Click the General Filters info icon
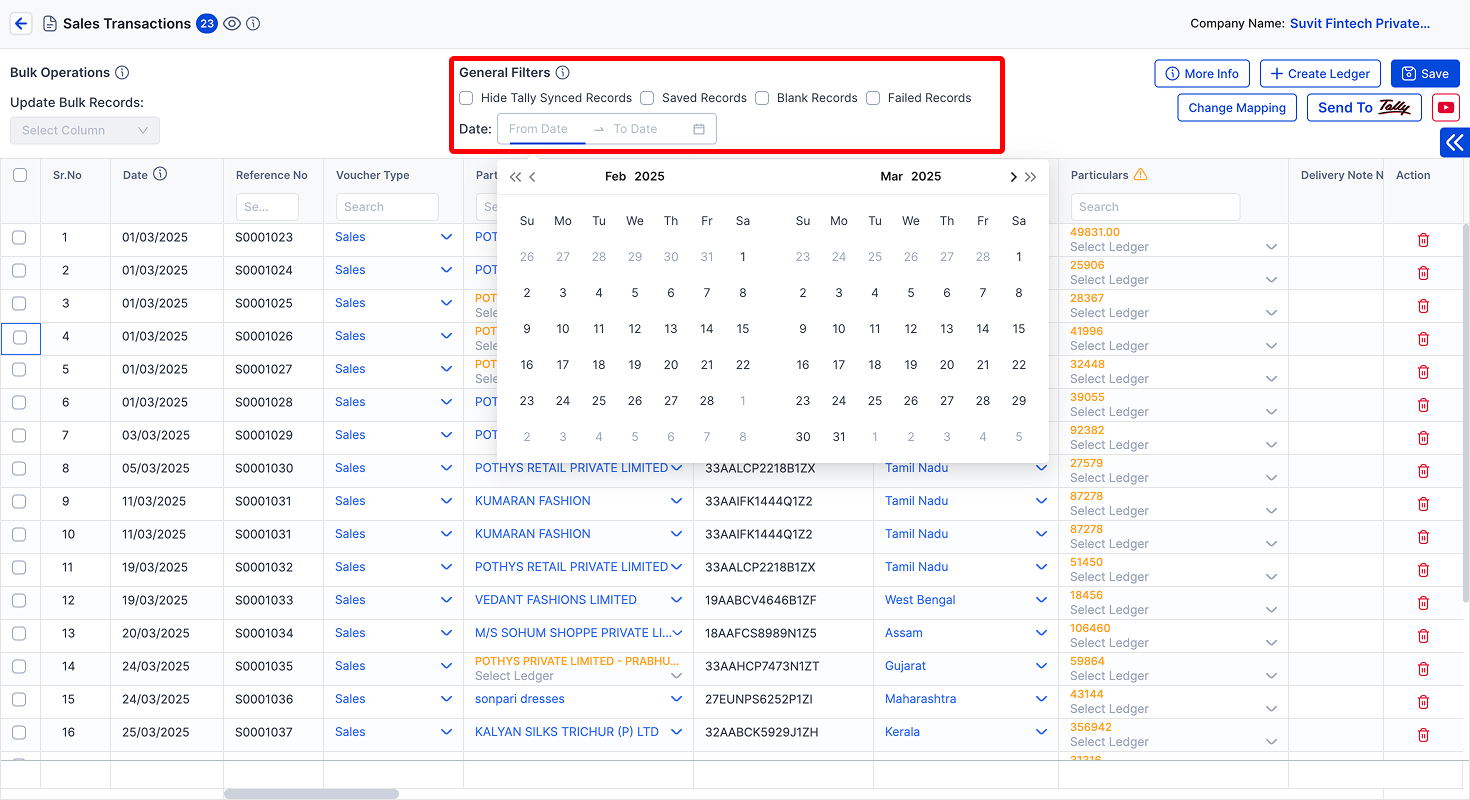1470x800 pixels. pos(563,72)
